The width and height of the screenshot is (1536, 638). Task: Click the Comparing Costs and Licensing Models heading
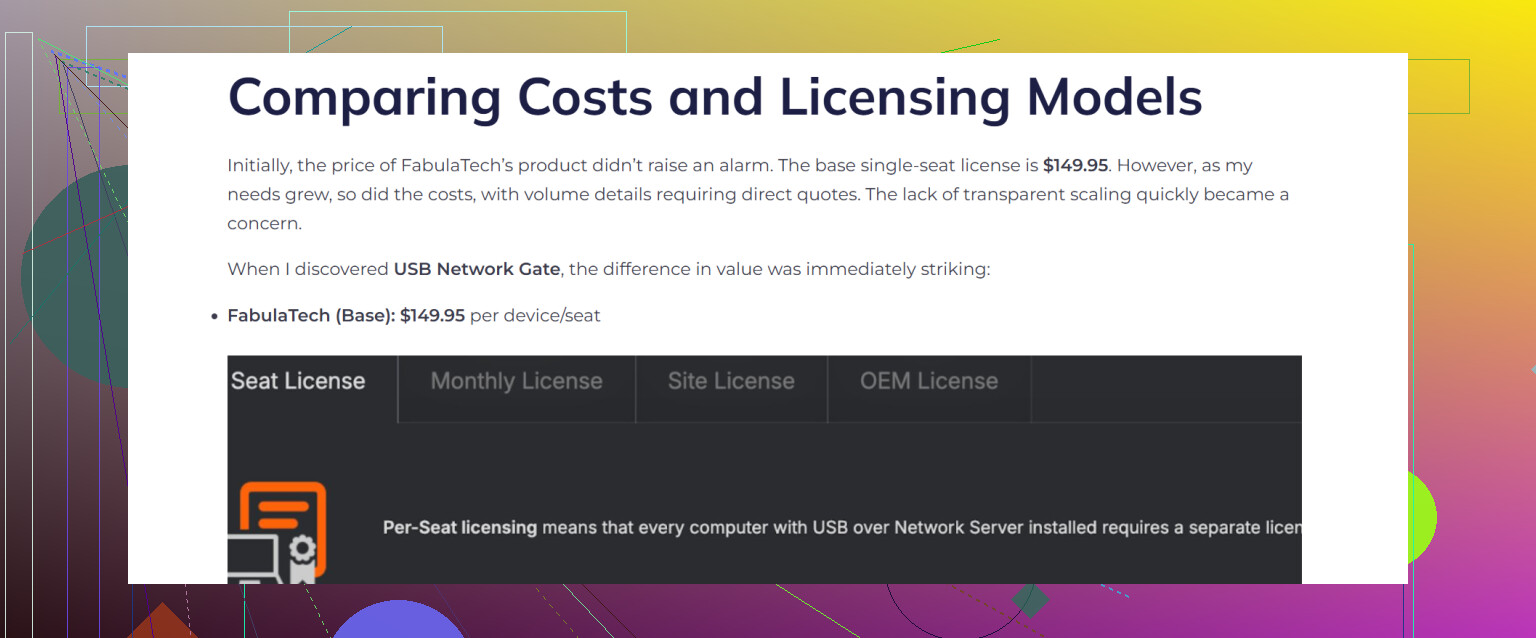714,98
